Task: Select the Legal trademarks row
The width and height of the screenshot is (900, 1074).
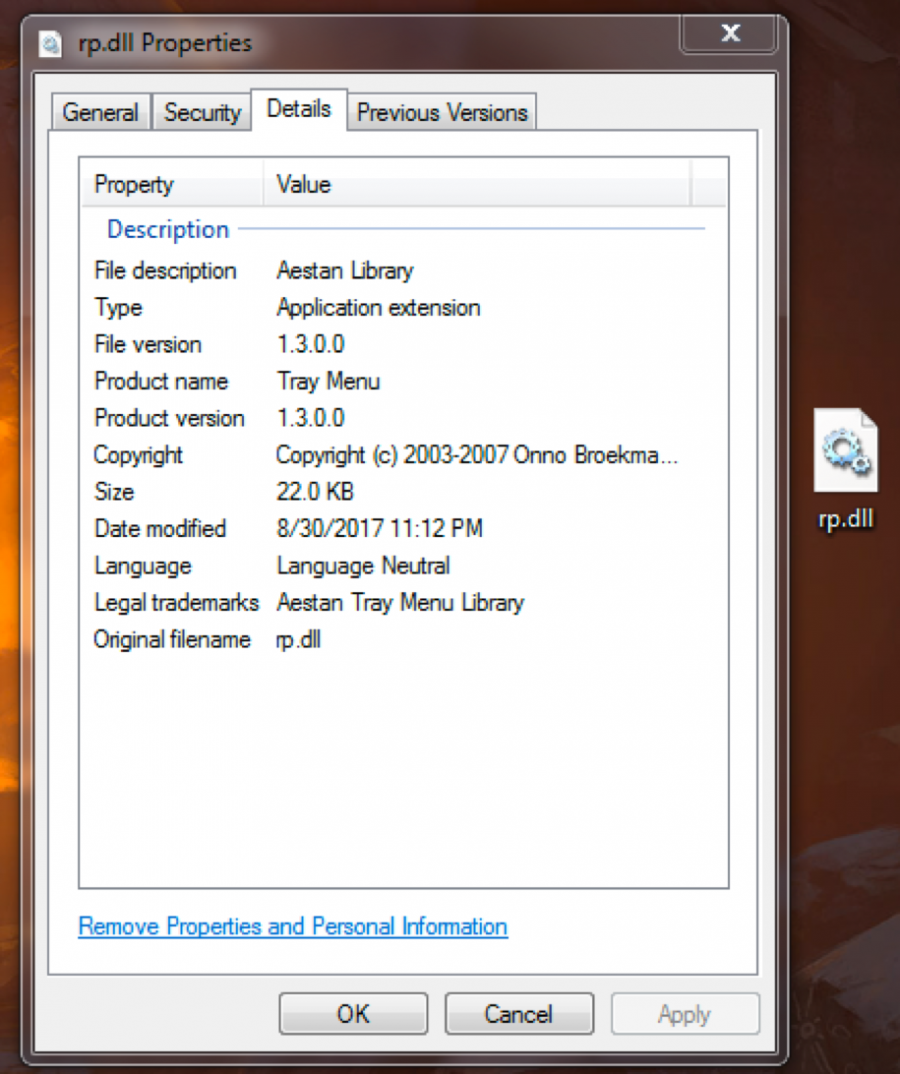Action: pyautogui.click(x=176, y=603)
